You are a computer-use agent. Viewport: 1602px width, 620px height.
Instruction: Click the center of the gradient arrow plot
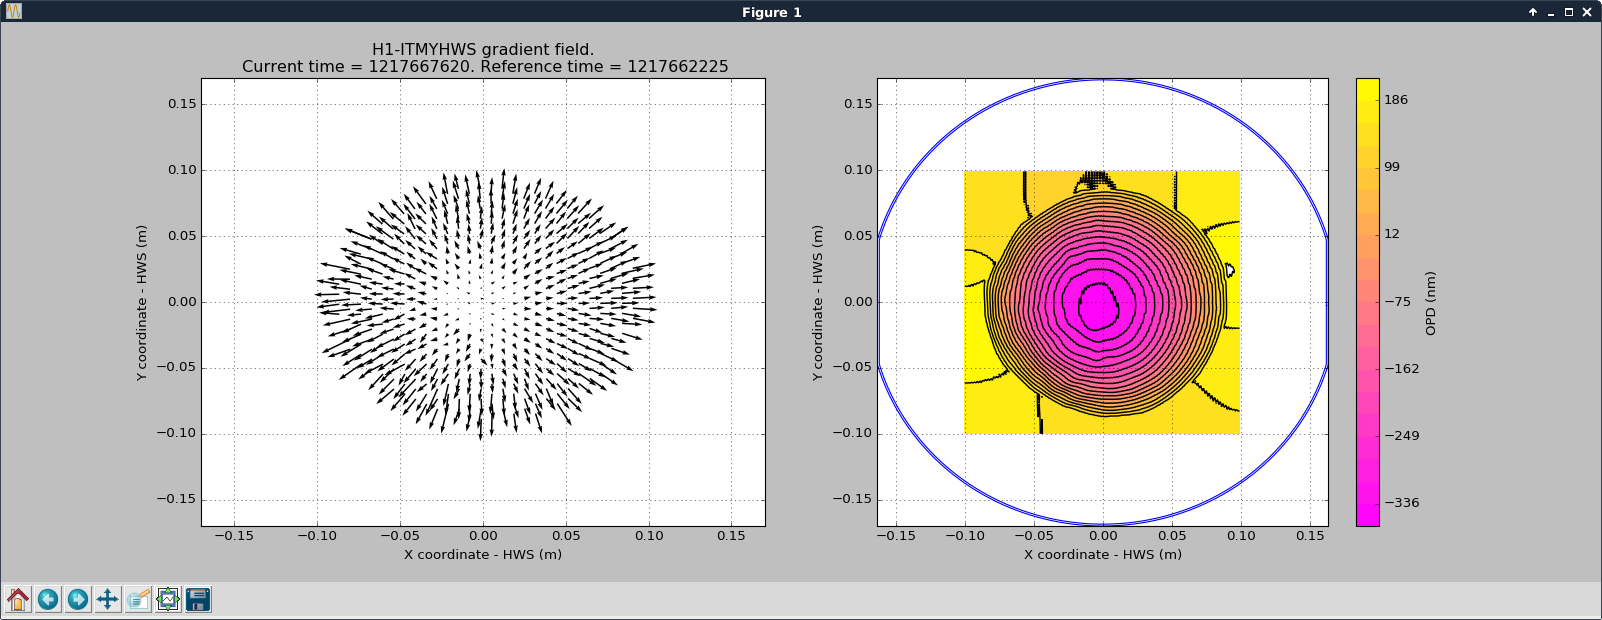point(483,302)
